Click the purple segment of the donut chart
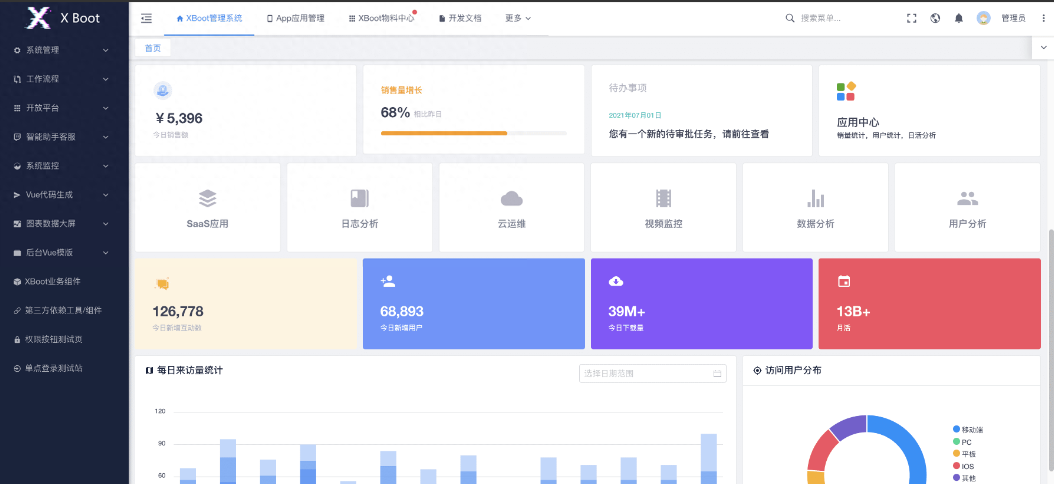Viewport: 1054px width, 484px height. pos(848,428)
